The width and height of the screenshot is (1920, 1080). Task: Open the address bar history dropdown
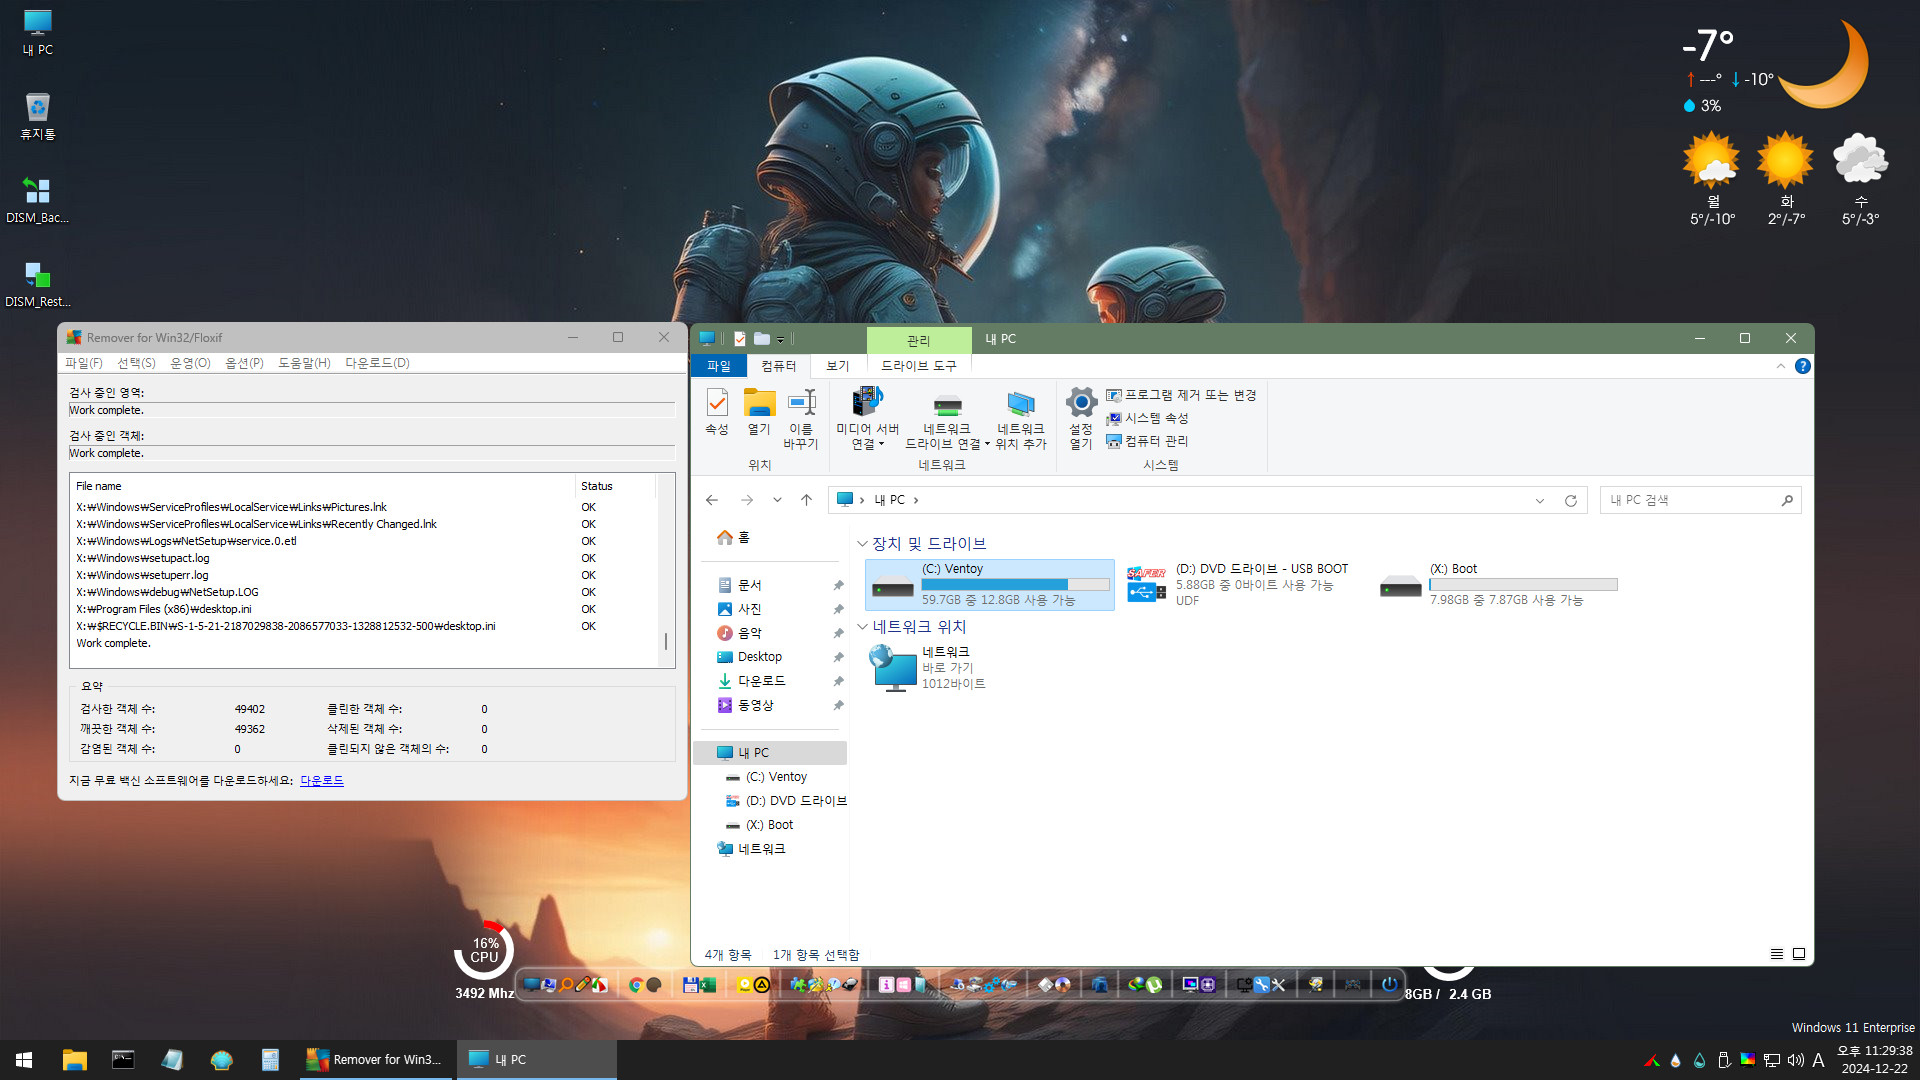[x=1540, y=500]
